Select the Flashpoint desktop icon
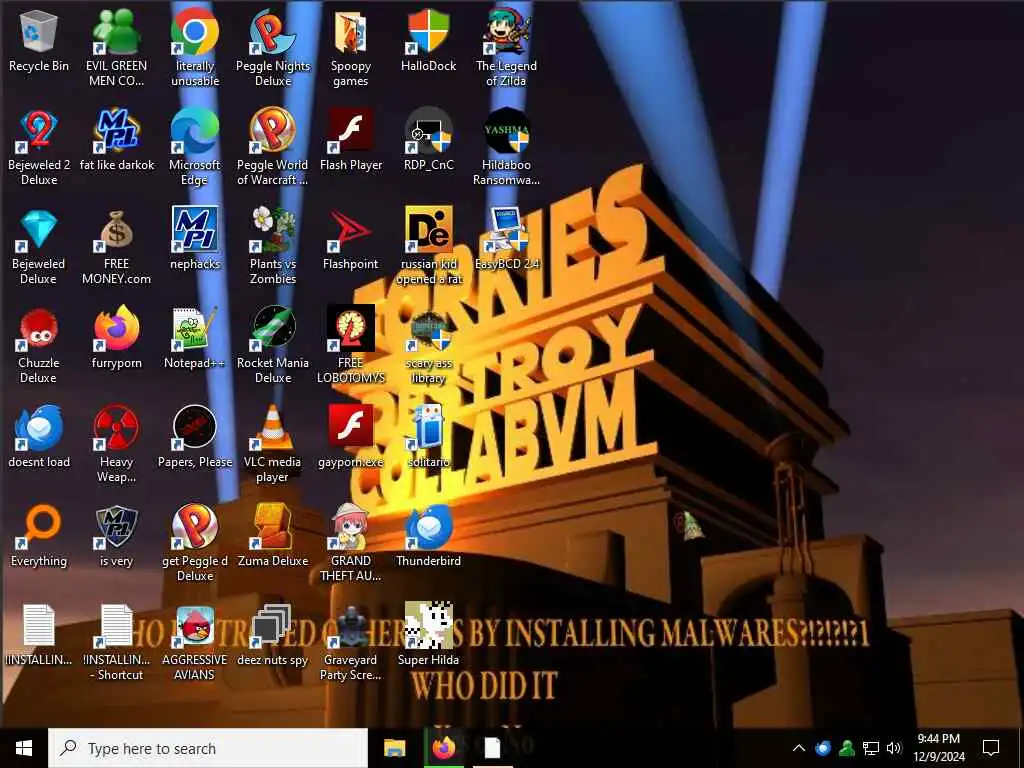The width and height of the screenshot is (1024, 768). (351, 238)
